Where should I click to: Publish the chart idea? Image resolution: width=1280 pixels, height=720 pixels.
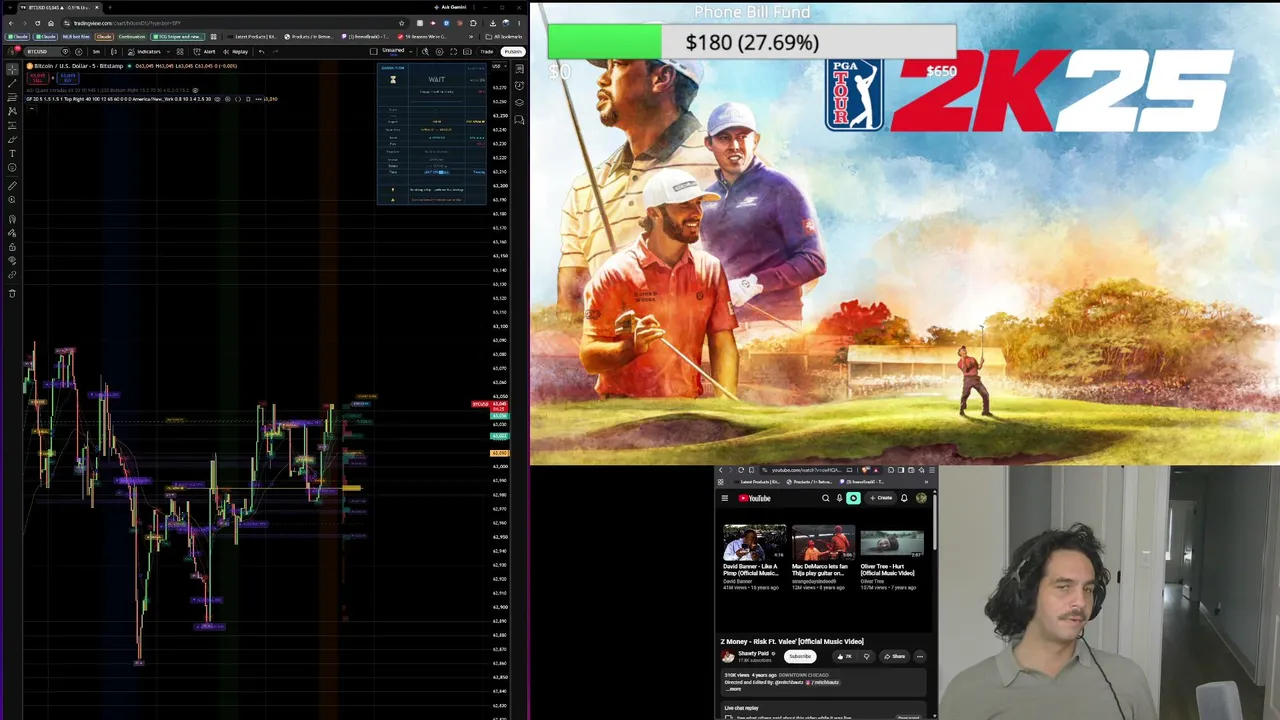[513, 51]
